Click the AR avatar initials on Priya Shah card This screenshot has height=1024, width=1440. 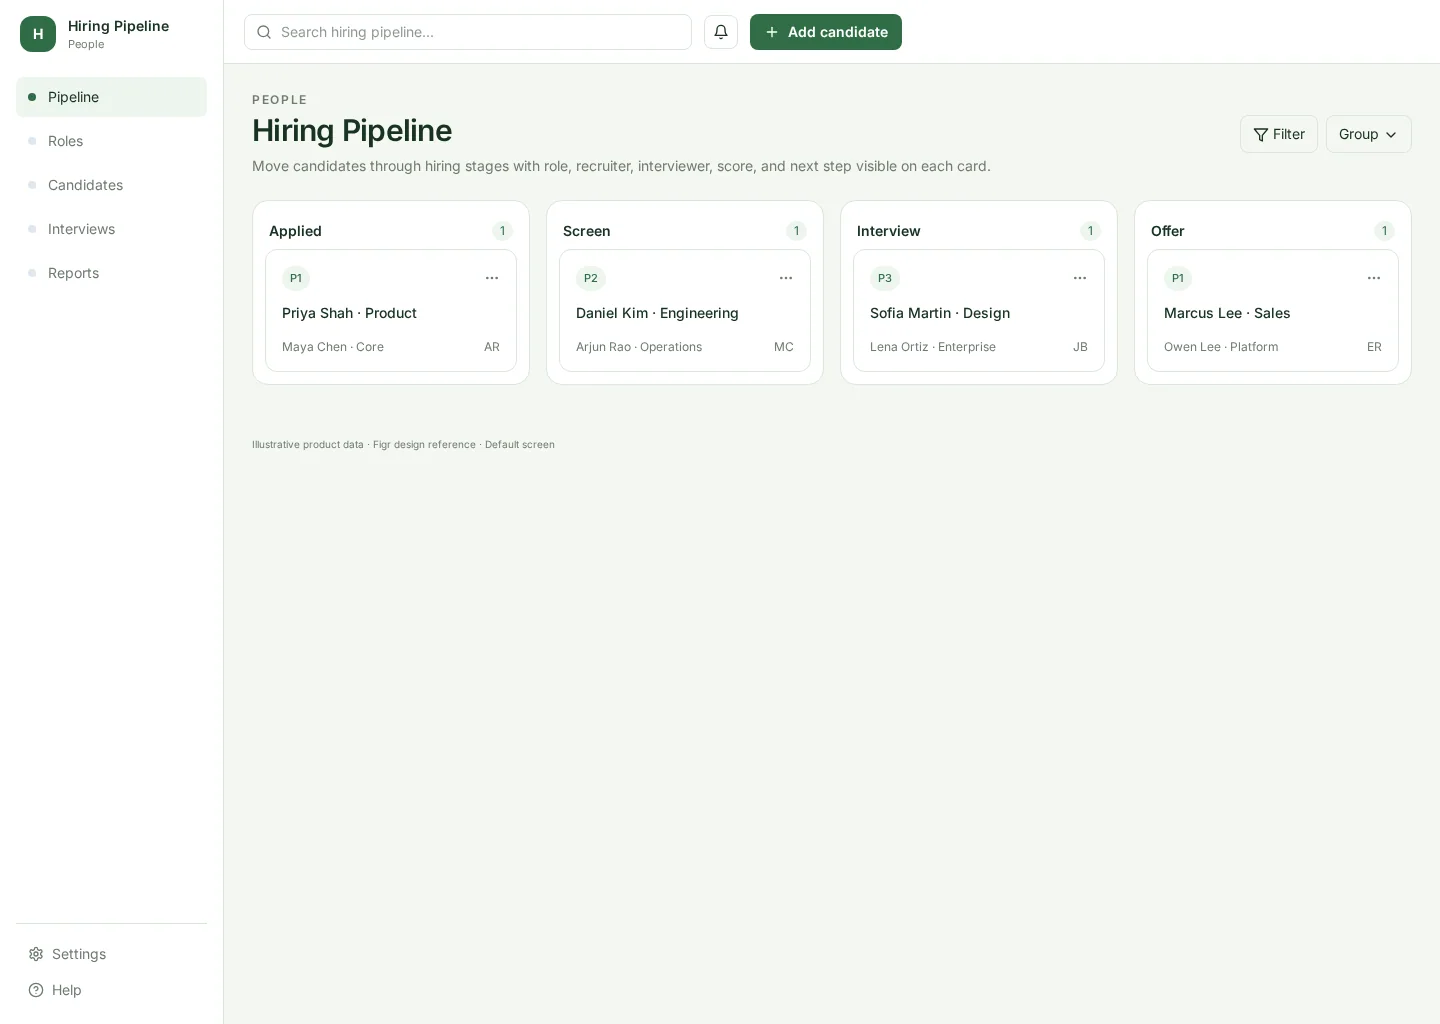click(492, 347)
